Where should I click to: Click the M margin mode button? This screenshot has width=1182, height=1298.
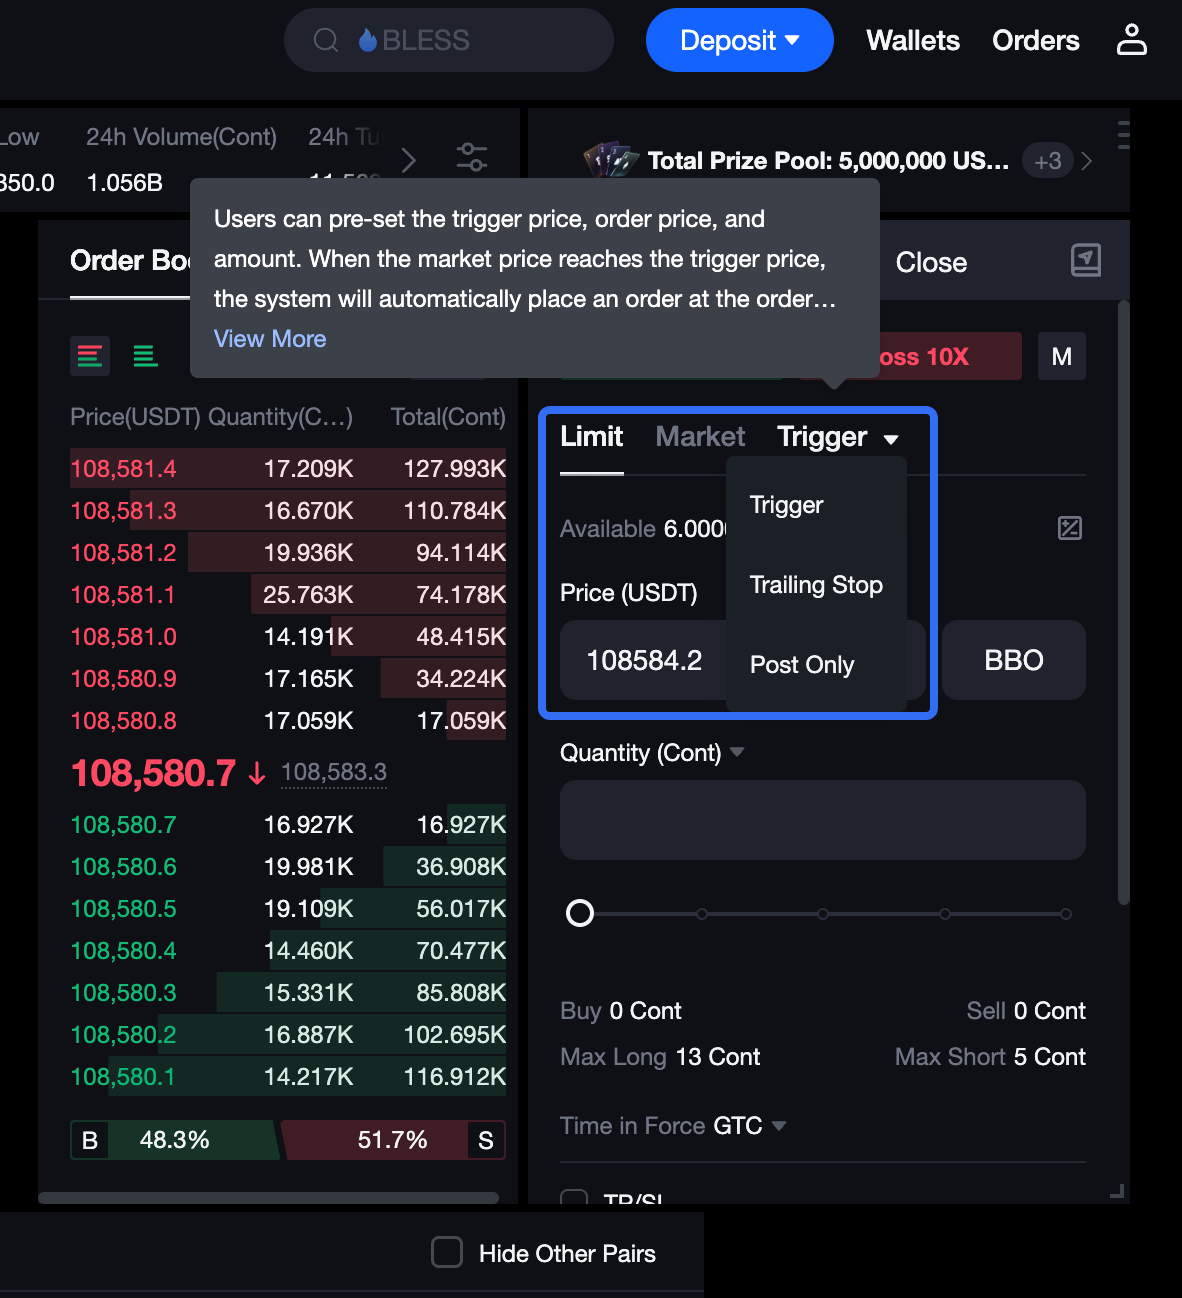(x=1061, y=357)
